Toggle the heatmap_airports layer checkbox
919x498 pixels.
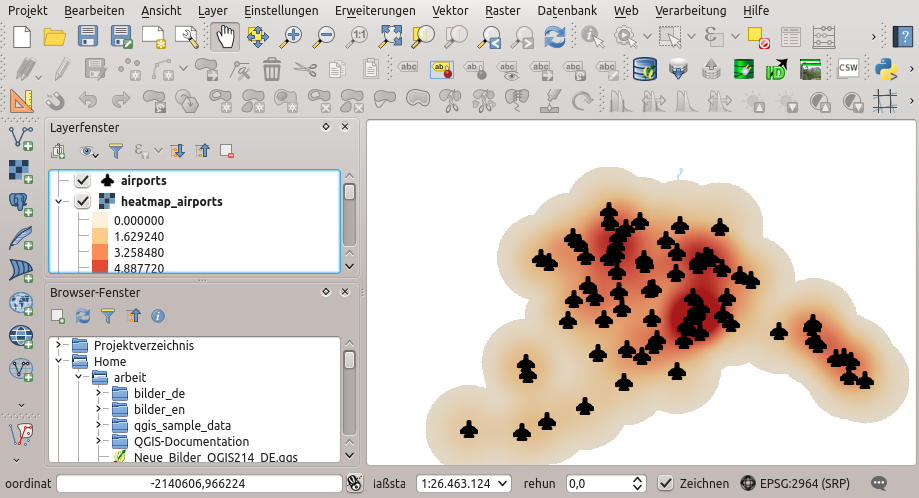83,201
